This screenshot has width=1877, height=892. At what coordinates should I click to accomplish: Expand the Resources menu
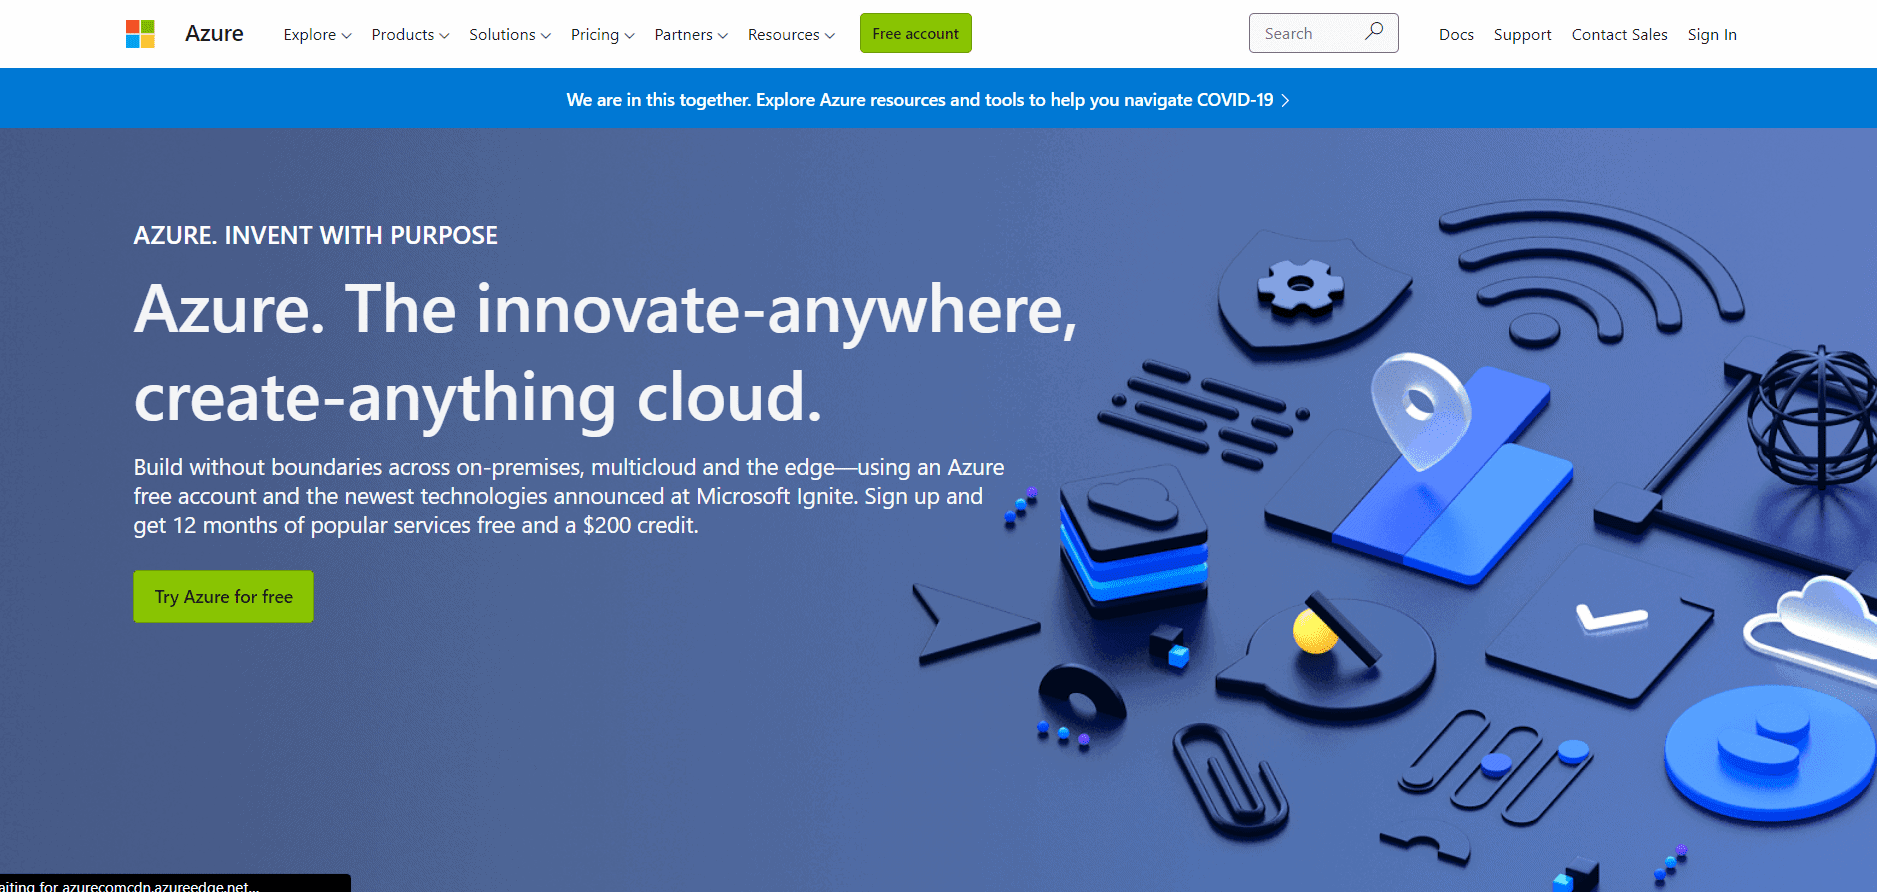point(791,35)
